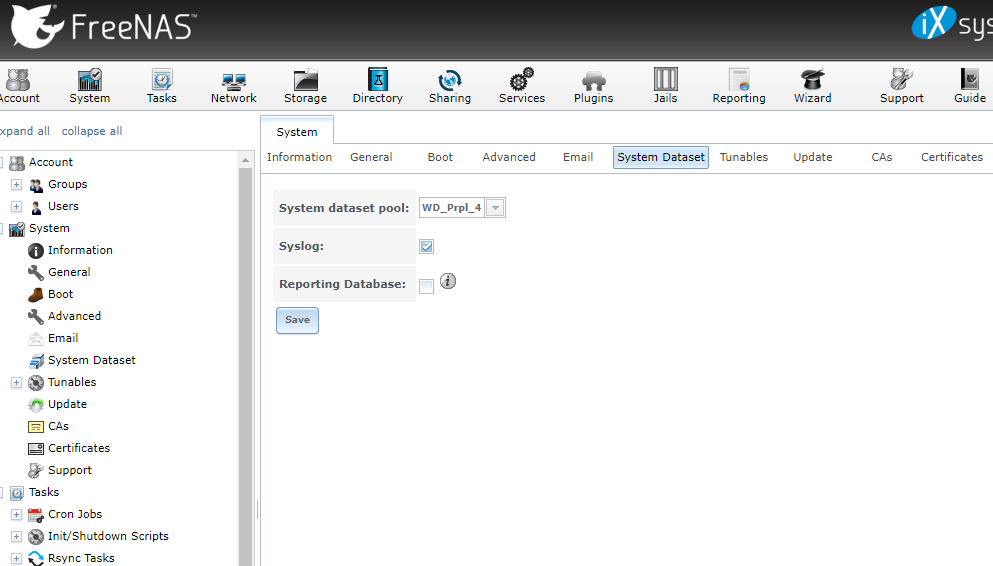Open the Services toolbar icon
The width and height of the screenshot is (993, 566).
click(522, 86)
